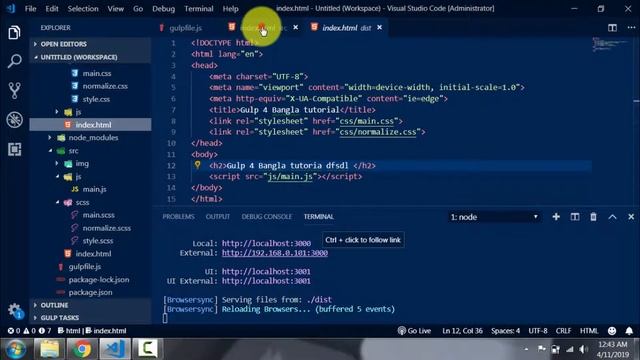Open the feedback smiley in status bar

pyautogui.click(x=612, y=331)
